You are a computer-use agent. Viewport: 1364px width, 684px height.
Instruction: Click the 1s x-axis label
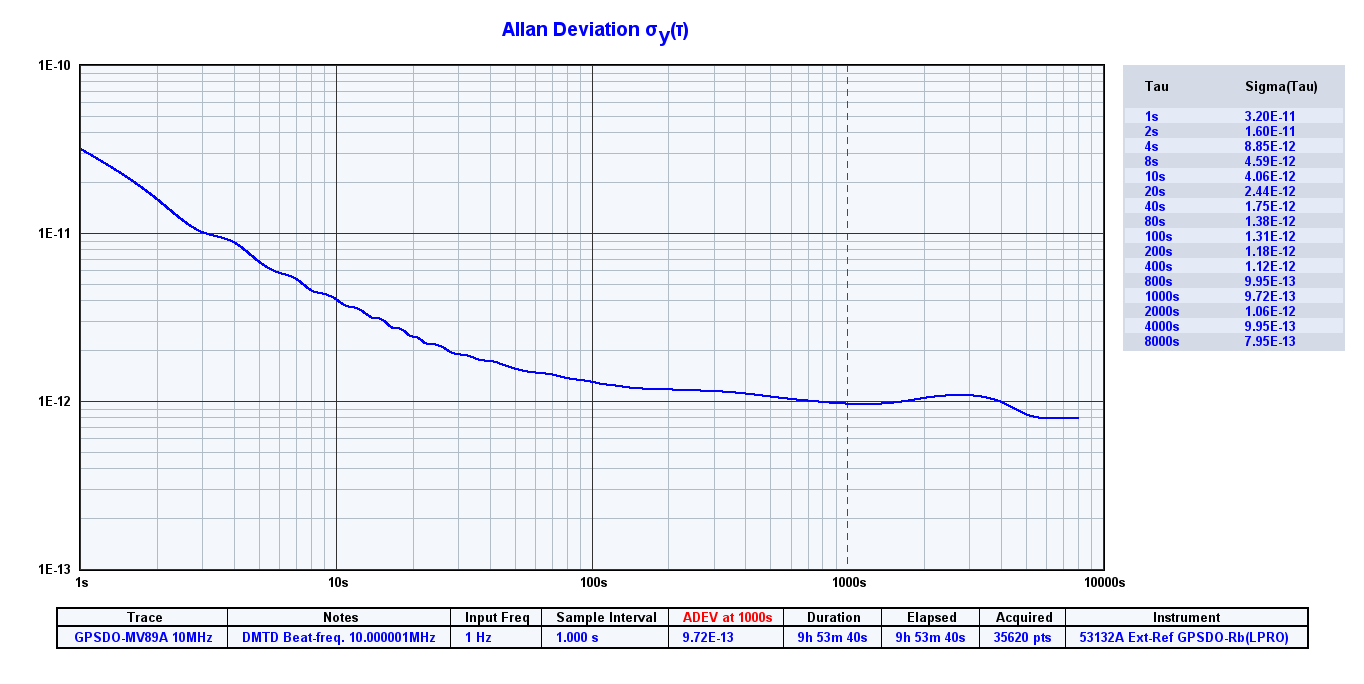82,581
